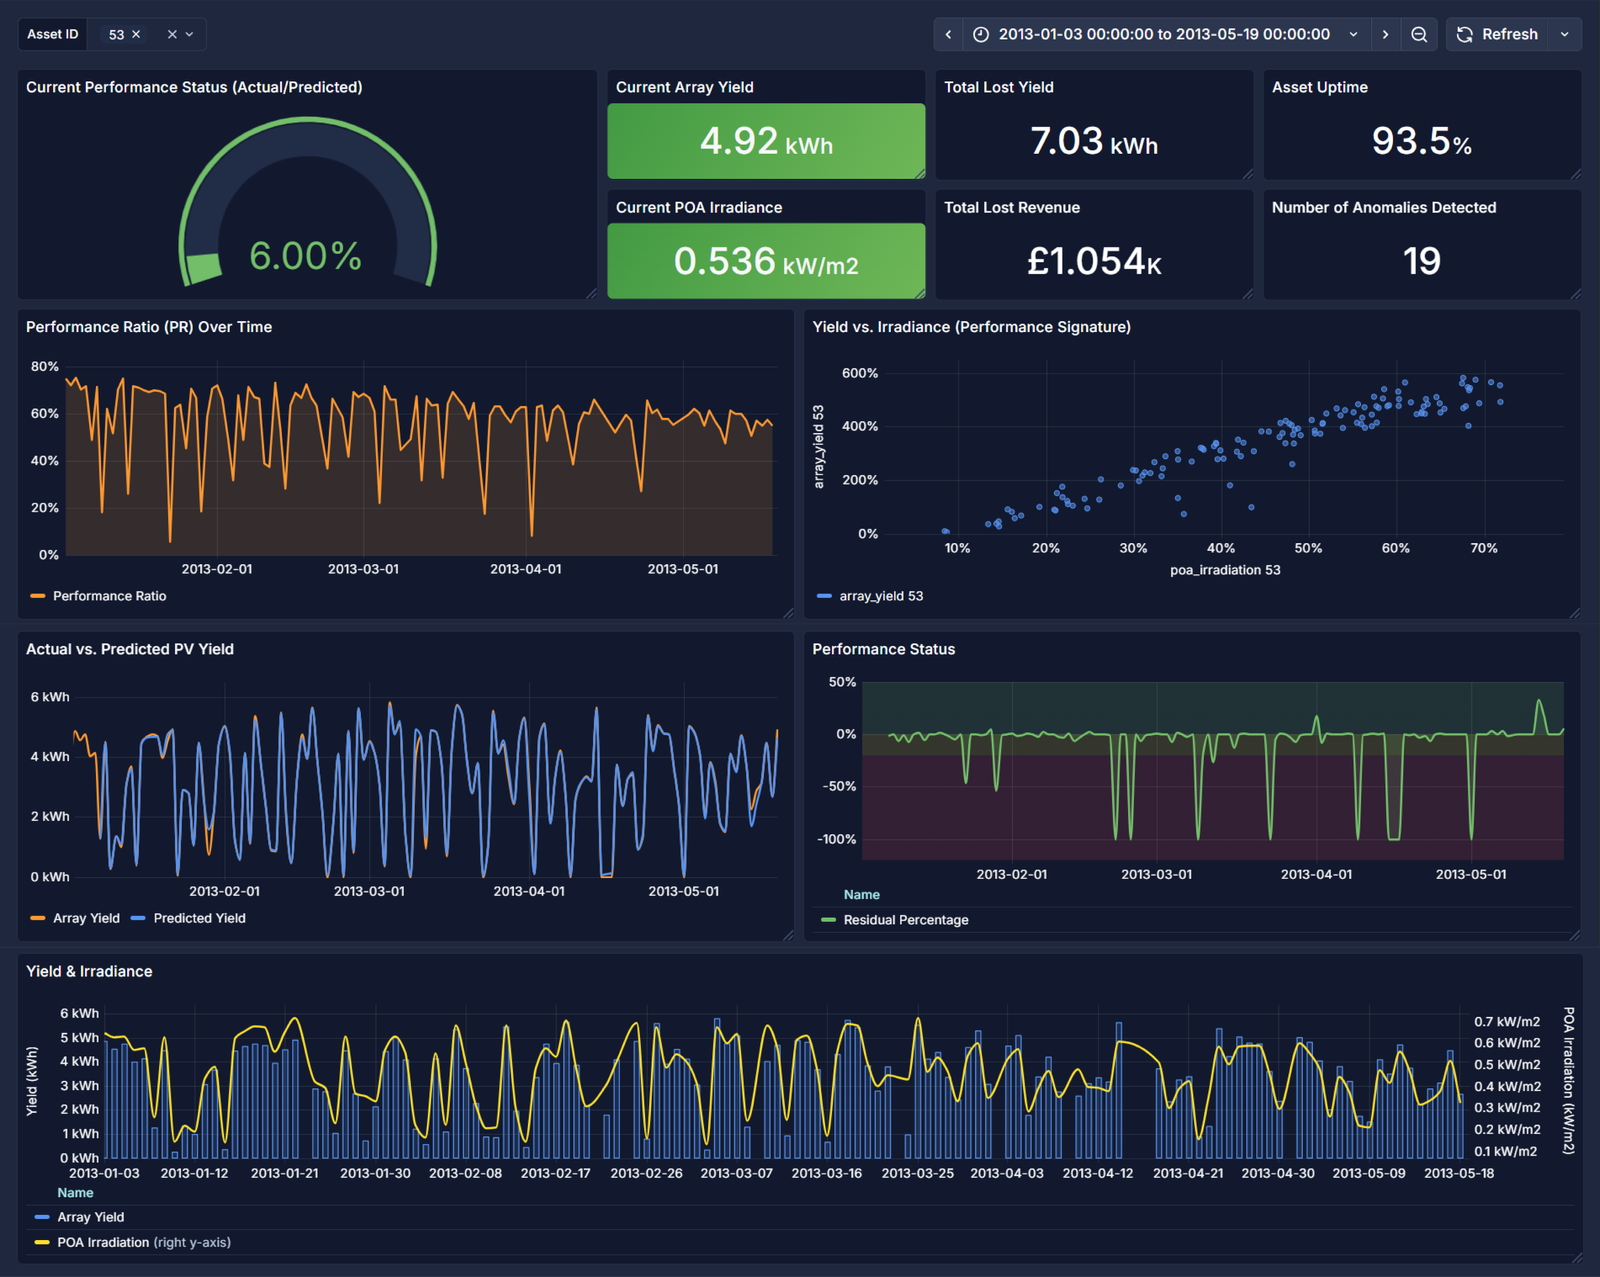Open the time range picker
Image resolution: width=1600 pixels, height=1277 pixels.
1164,34
